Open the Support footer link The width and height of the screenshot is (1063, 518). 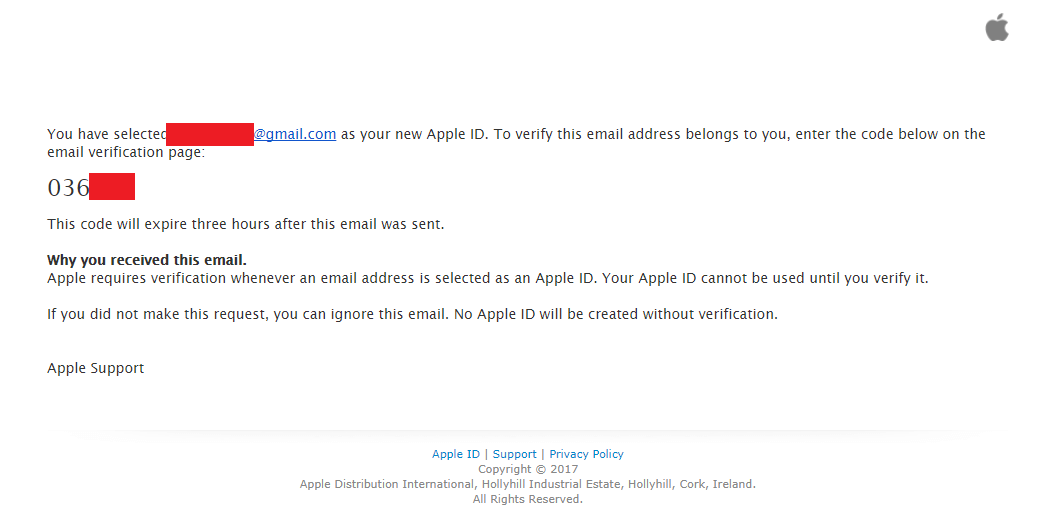pos(515,454)
